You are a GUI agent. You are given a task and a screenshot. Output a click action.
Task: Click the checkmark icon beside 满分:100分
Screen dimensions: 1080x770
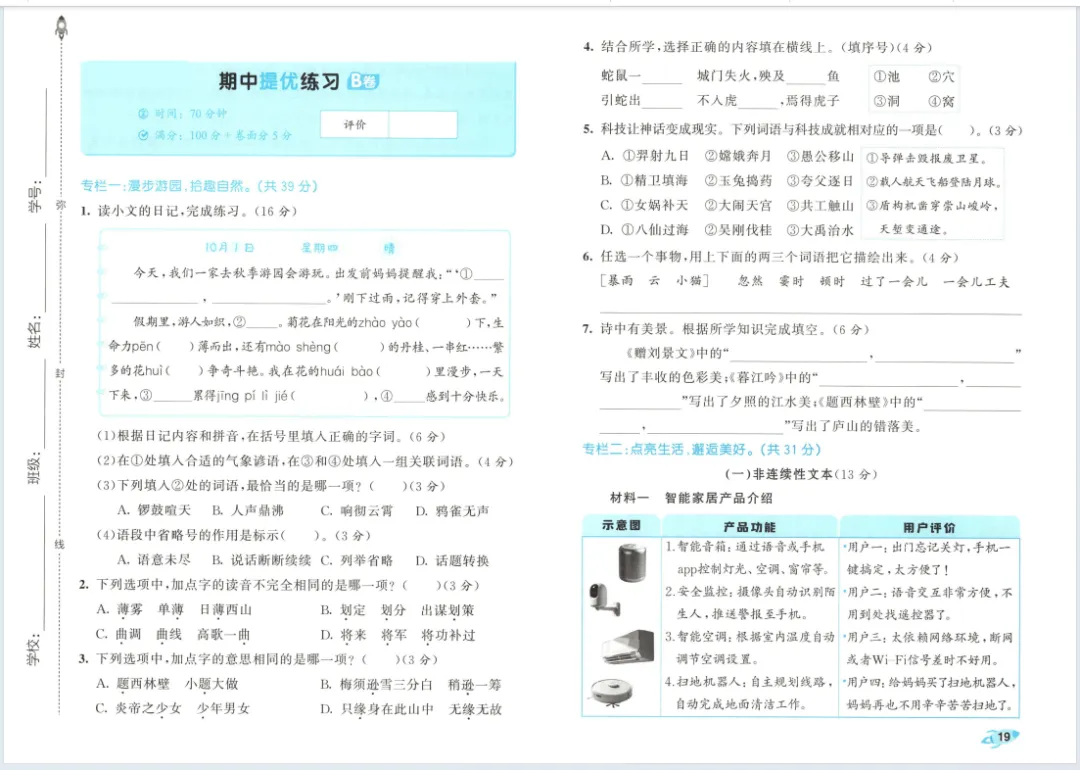(143, 135)
